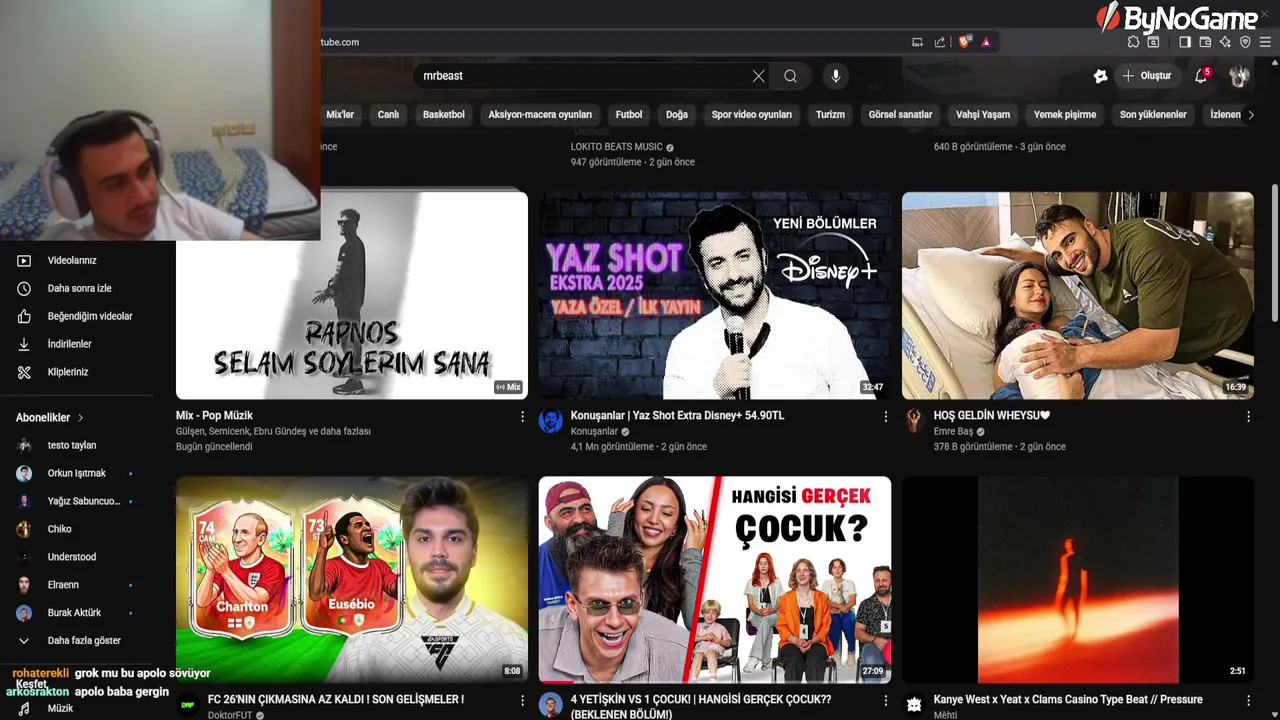
Task: Select the Futbol chip
Action: (629, 115)
